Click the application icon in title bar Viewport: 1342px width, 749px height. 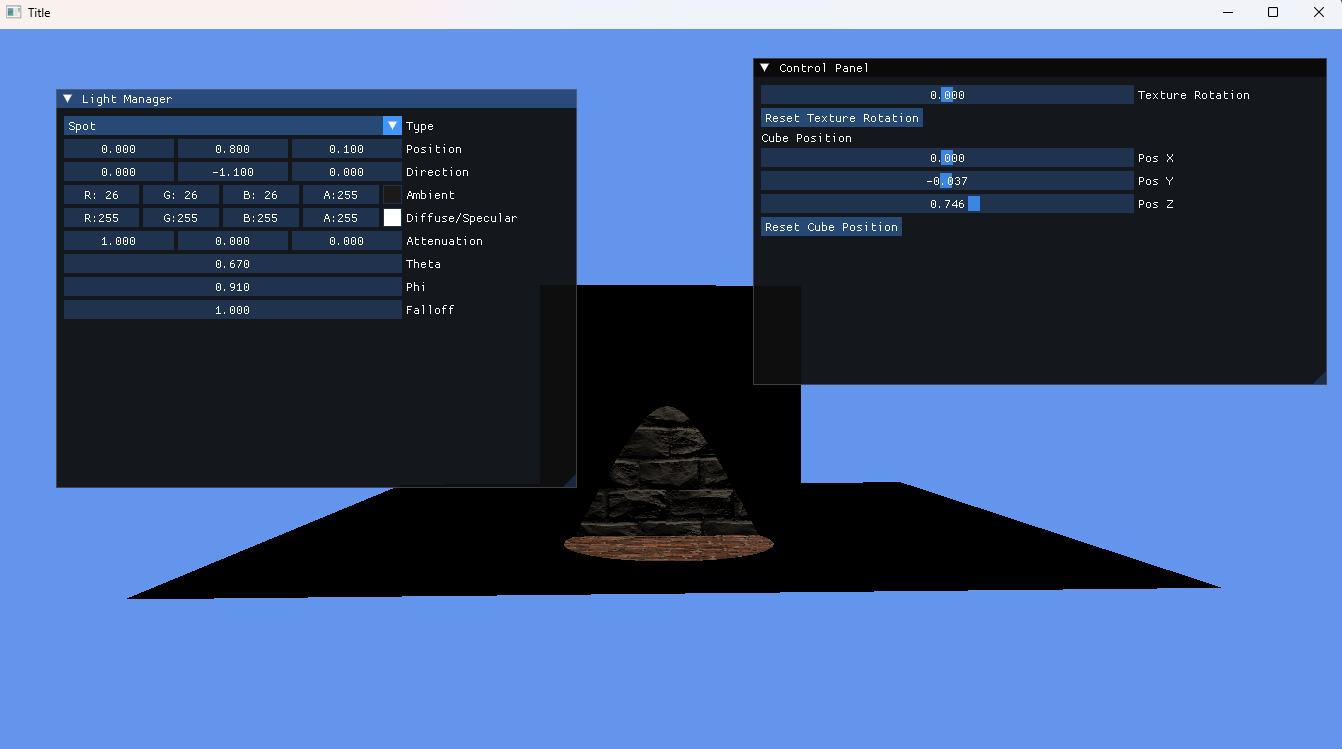tap(14, 13)
